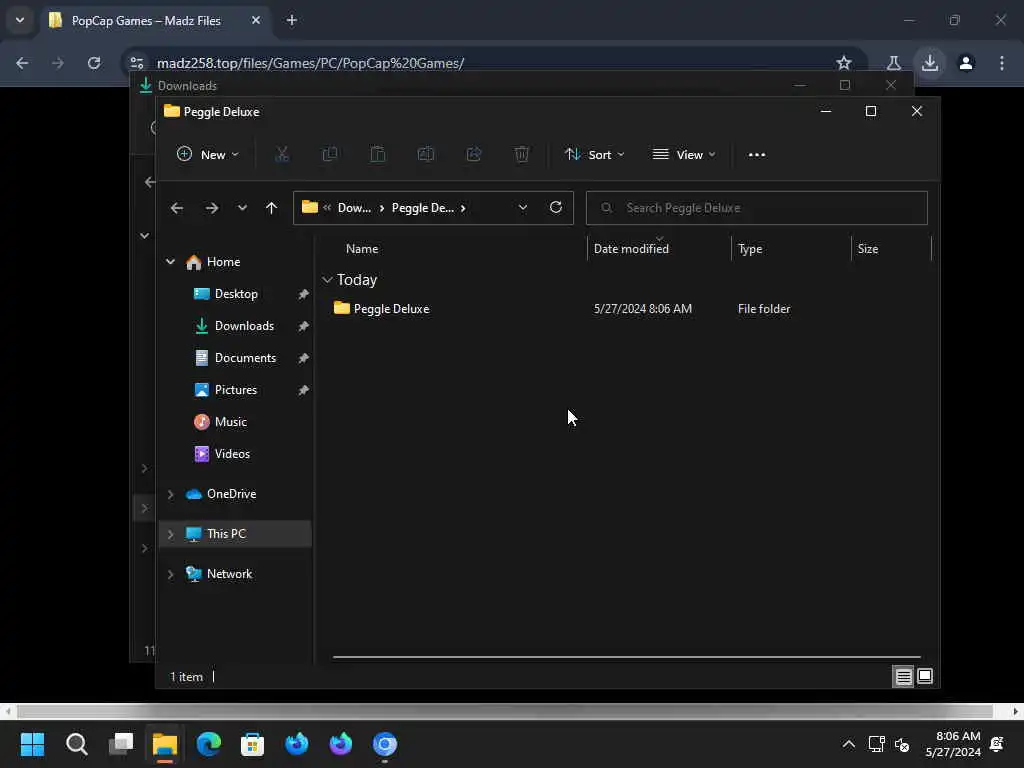Open Chrome three-dot menu
Viewport: 1024px width, 768px height.
(x=1002, y=63)
